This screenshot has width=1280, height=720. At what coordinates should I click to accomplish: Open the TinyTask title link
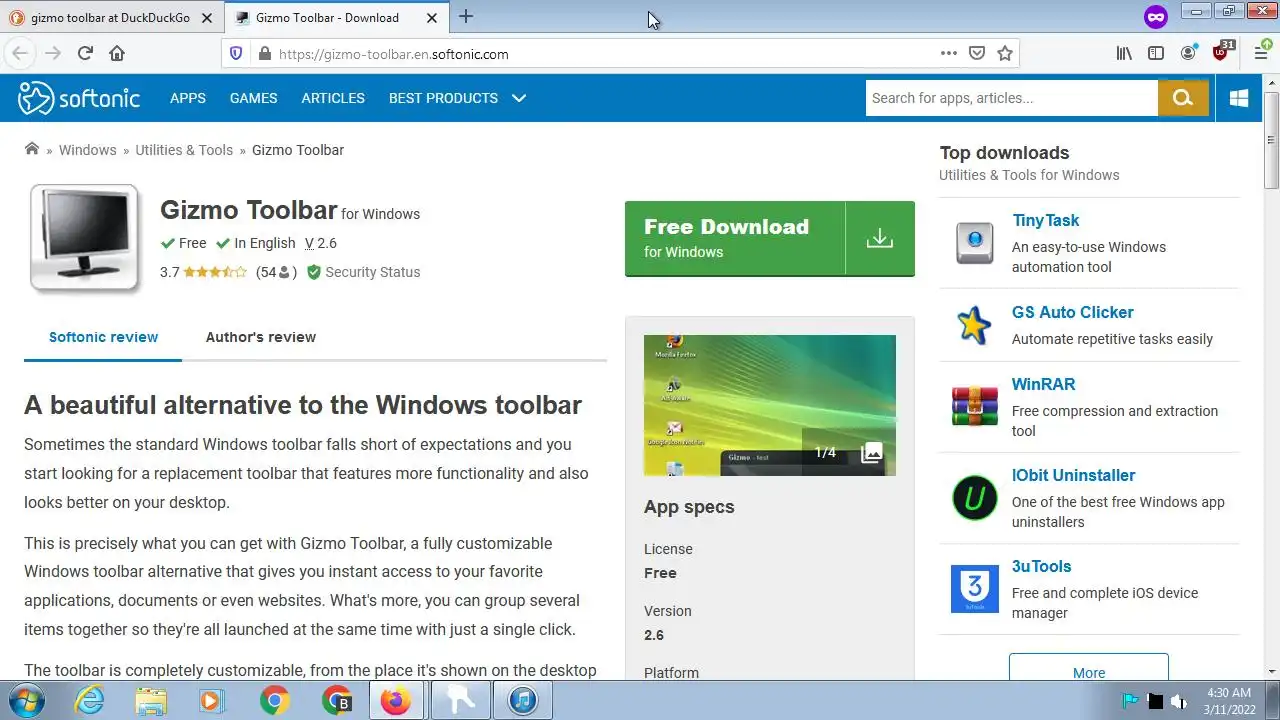[x=1045, y=220]
